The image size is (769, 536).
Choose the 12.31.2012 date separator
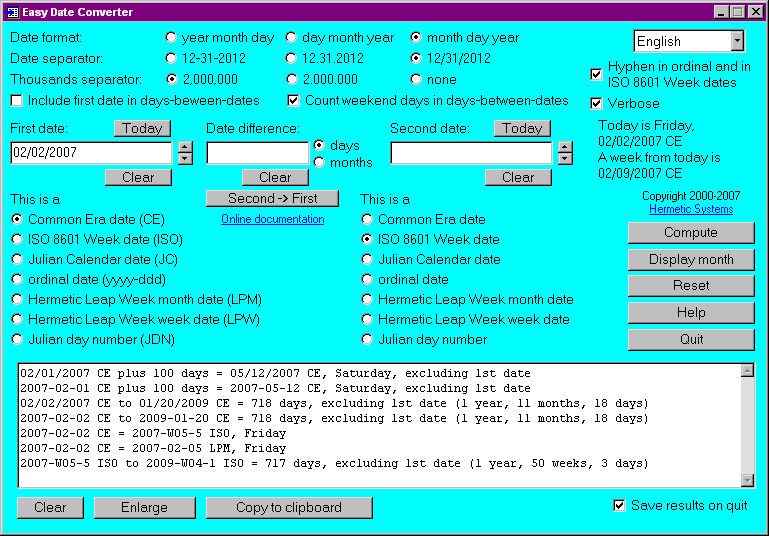[x=291, y=58]
